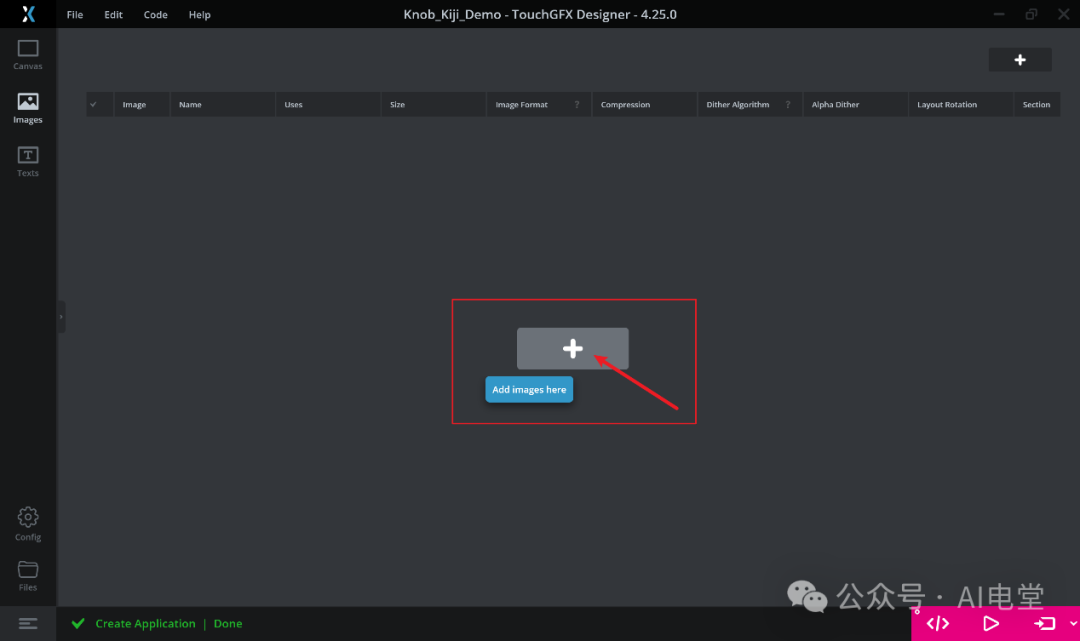Open the Code menu

(155, 14)
